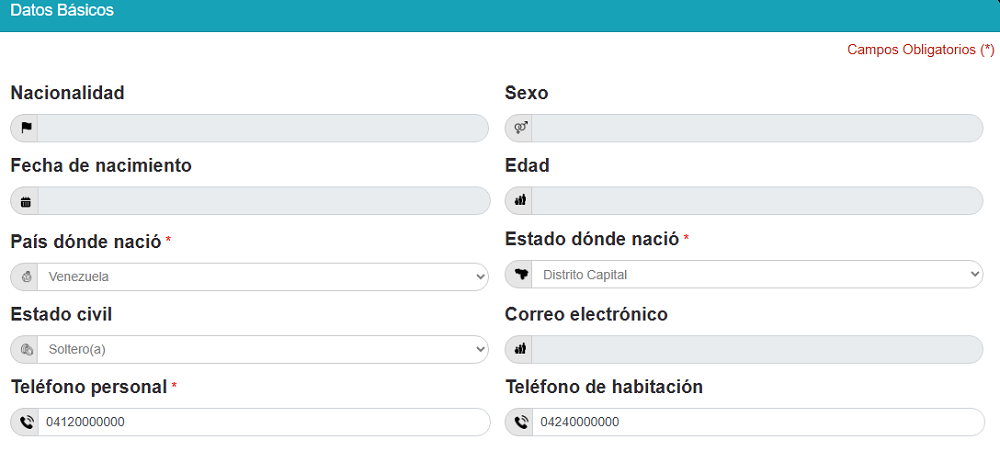Click the Teléfono de habitación label
Viewport: 1000px width, 451px height.
coord(604,387)
